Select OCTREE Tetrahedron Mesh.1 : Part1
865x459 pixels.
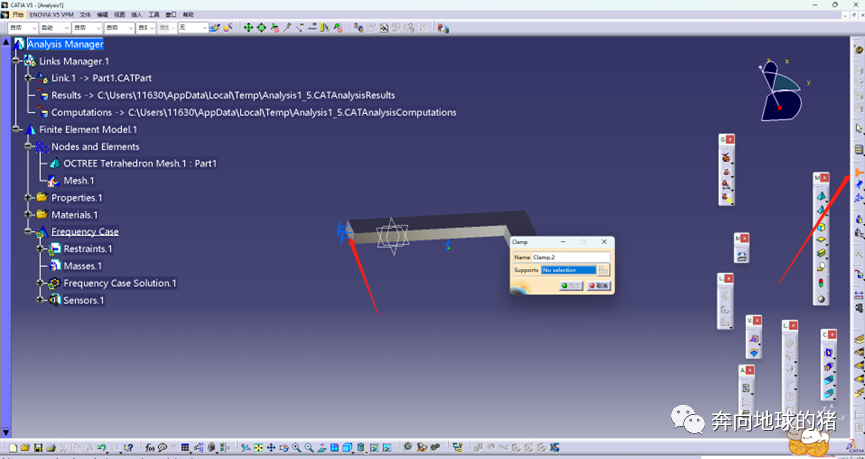tap(140, 163)
